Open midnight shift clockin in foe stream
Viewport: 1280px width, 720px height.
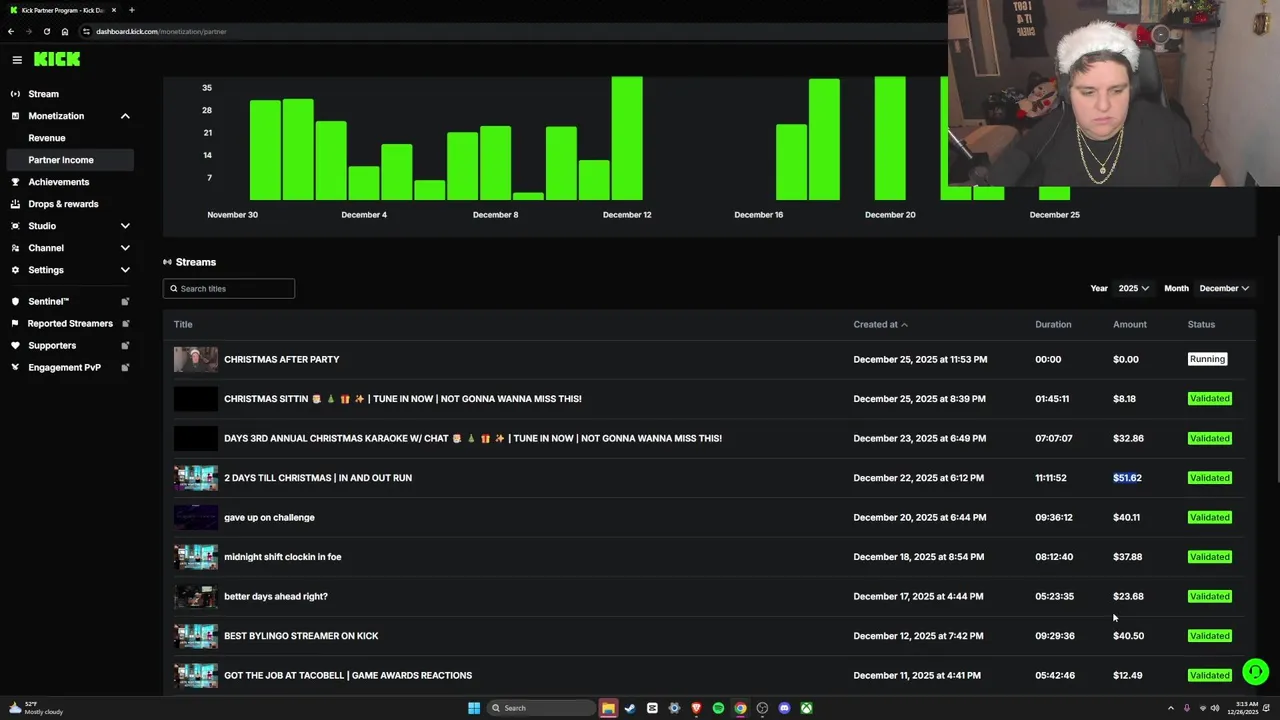pos(283,557)
